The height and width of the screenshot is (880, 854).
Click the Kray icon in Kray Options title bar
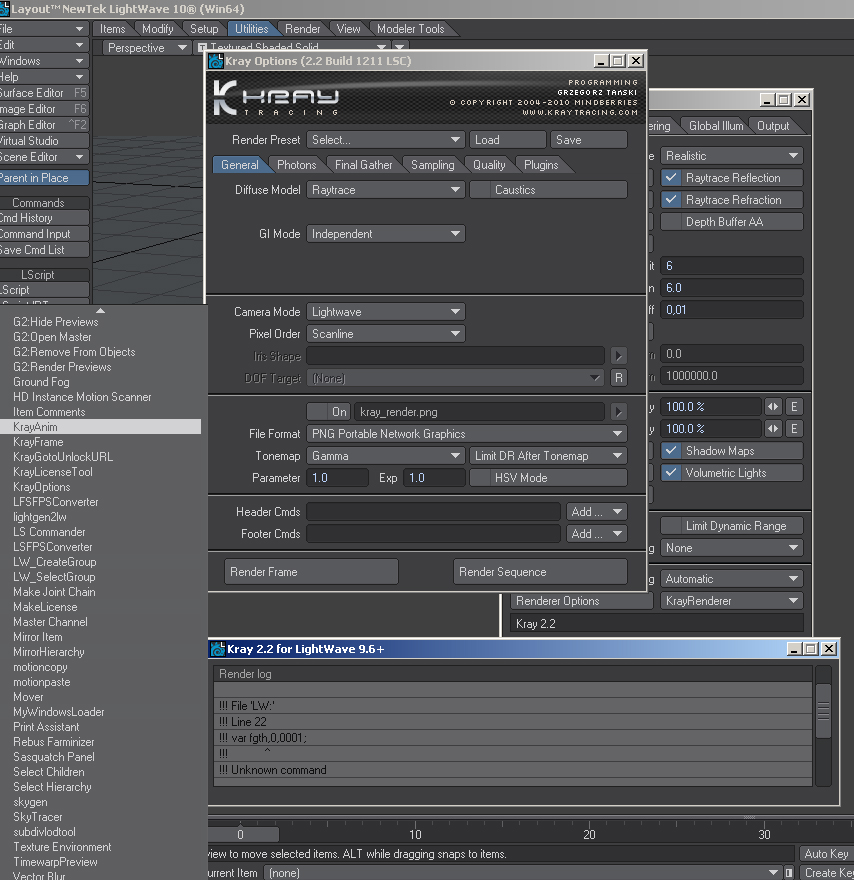click(216, 61)
